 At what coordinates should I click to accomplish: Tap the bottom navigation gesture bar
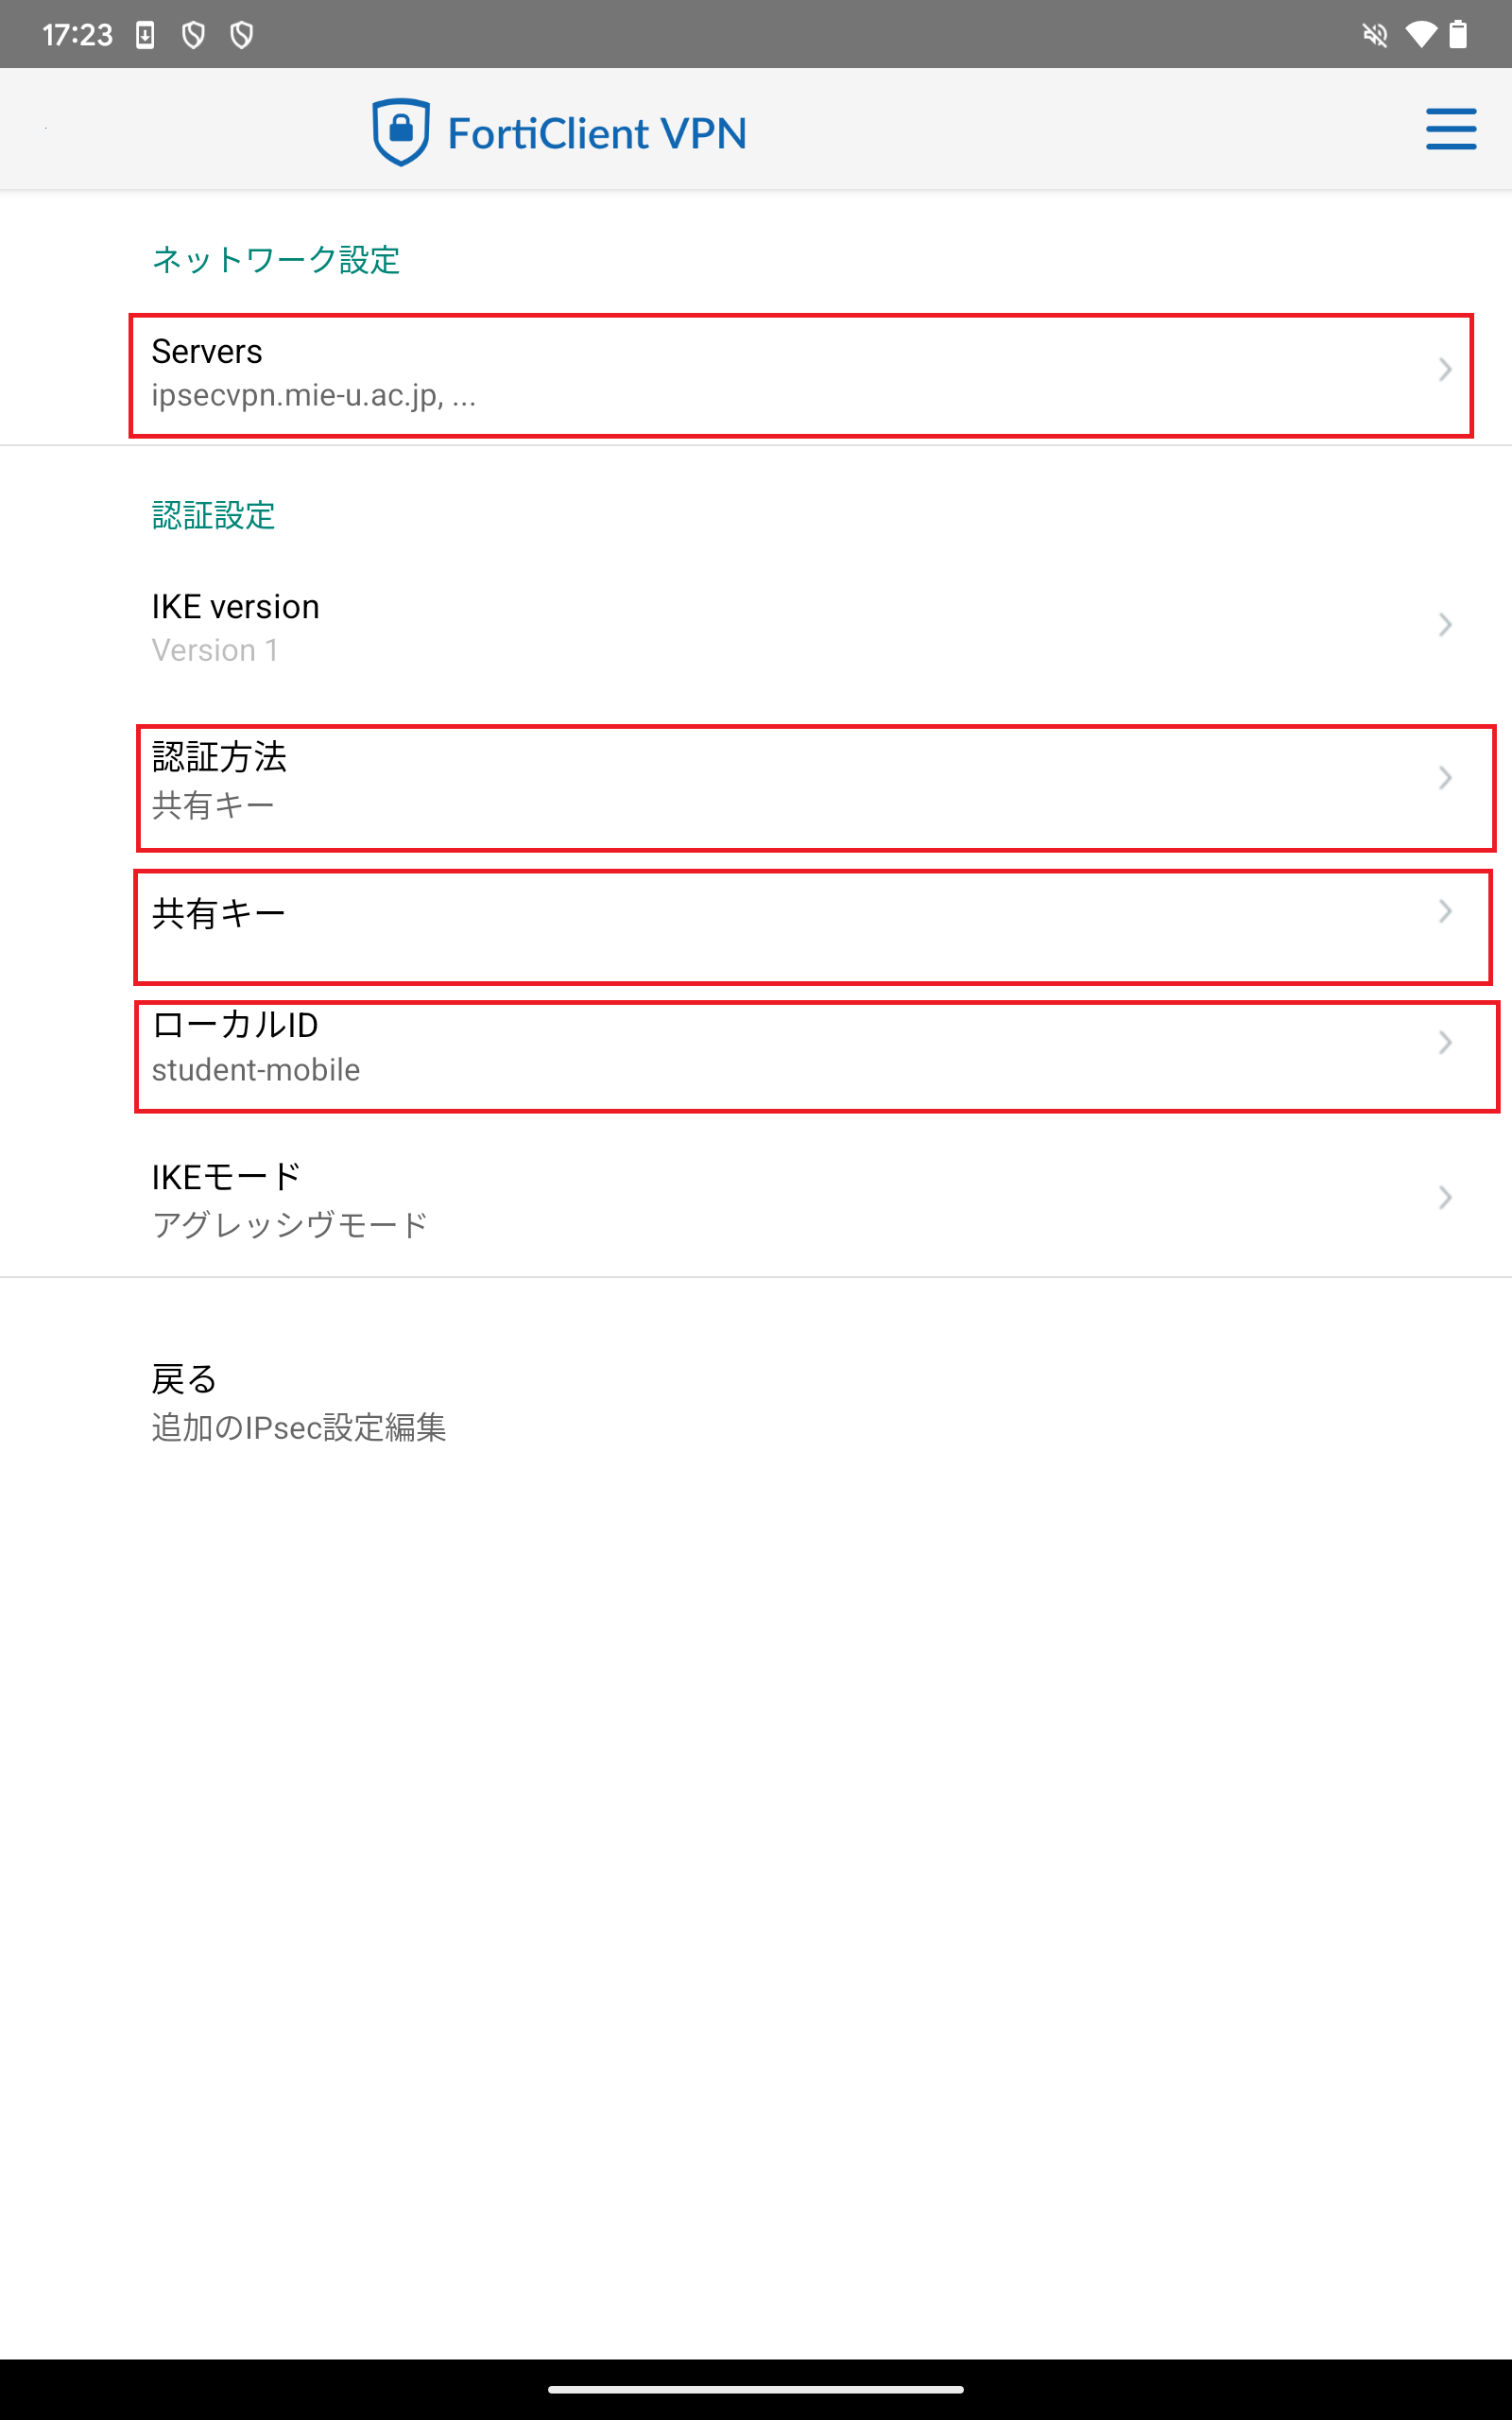click(x=756, y=2390)
